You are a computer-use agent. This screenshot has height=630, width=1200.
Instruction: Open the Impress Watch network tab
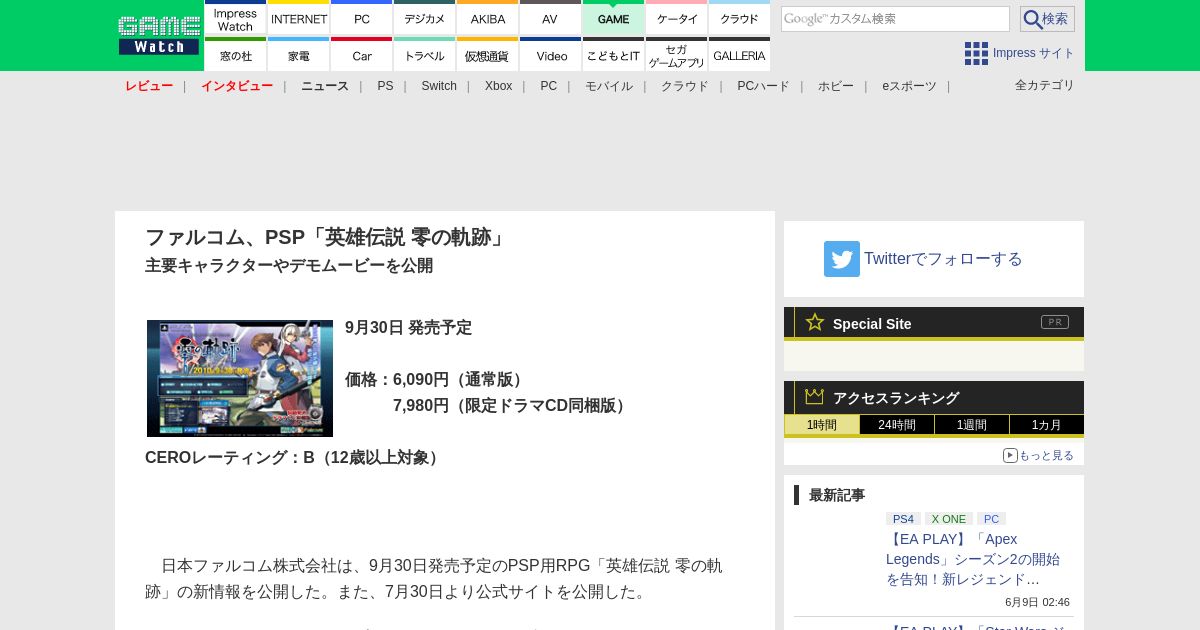pos(235,18)
